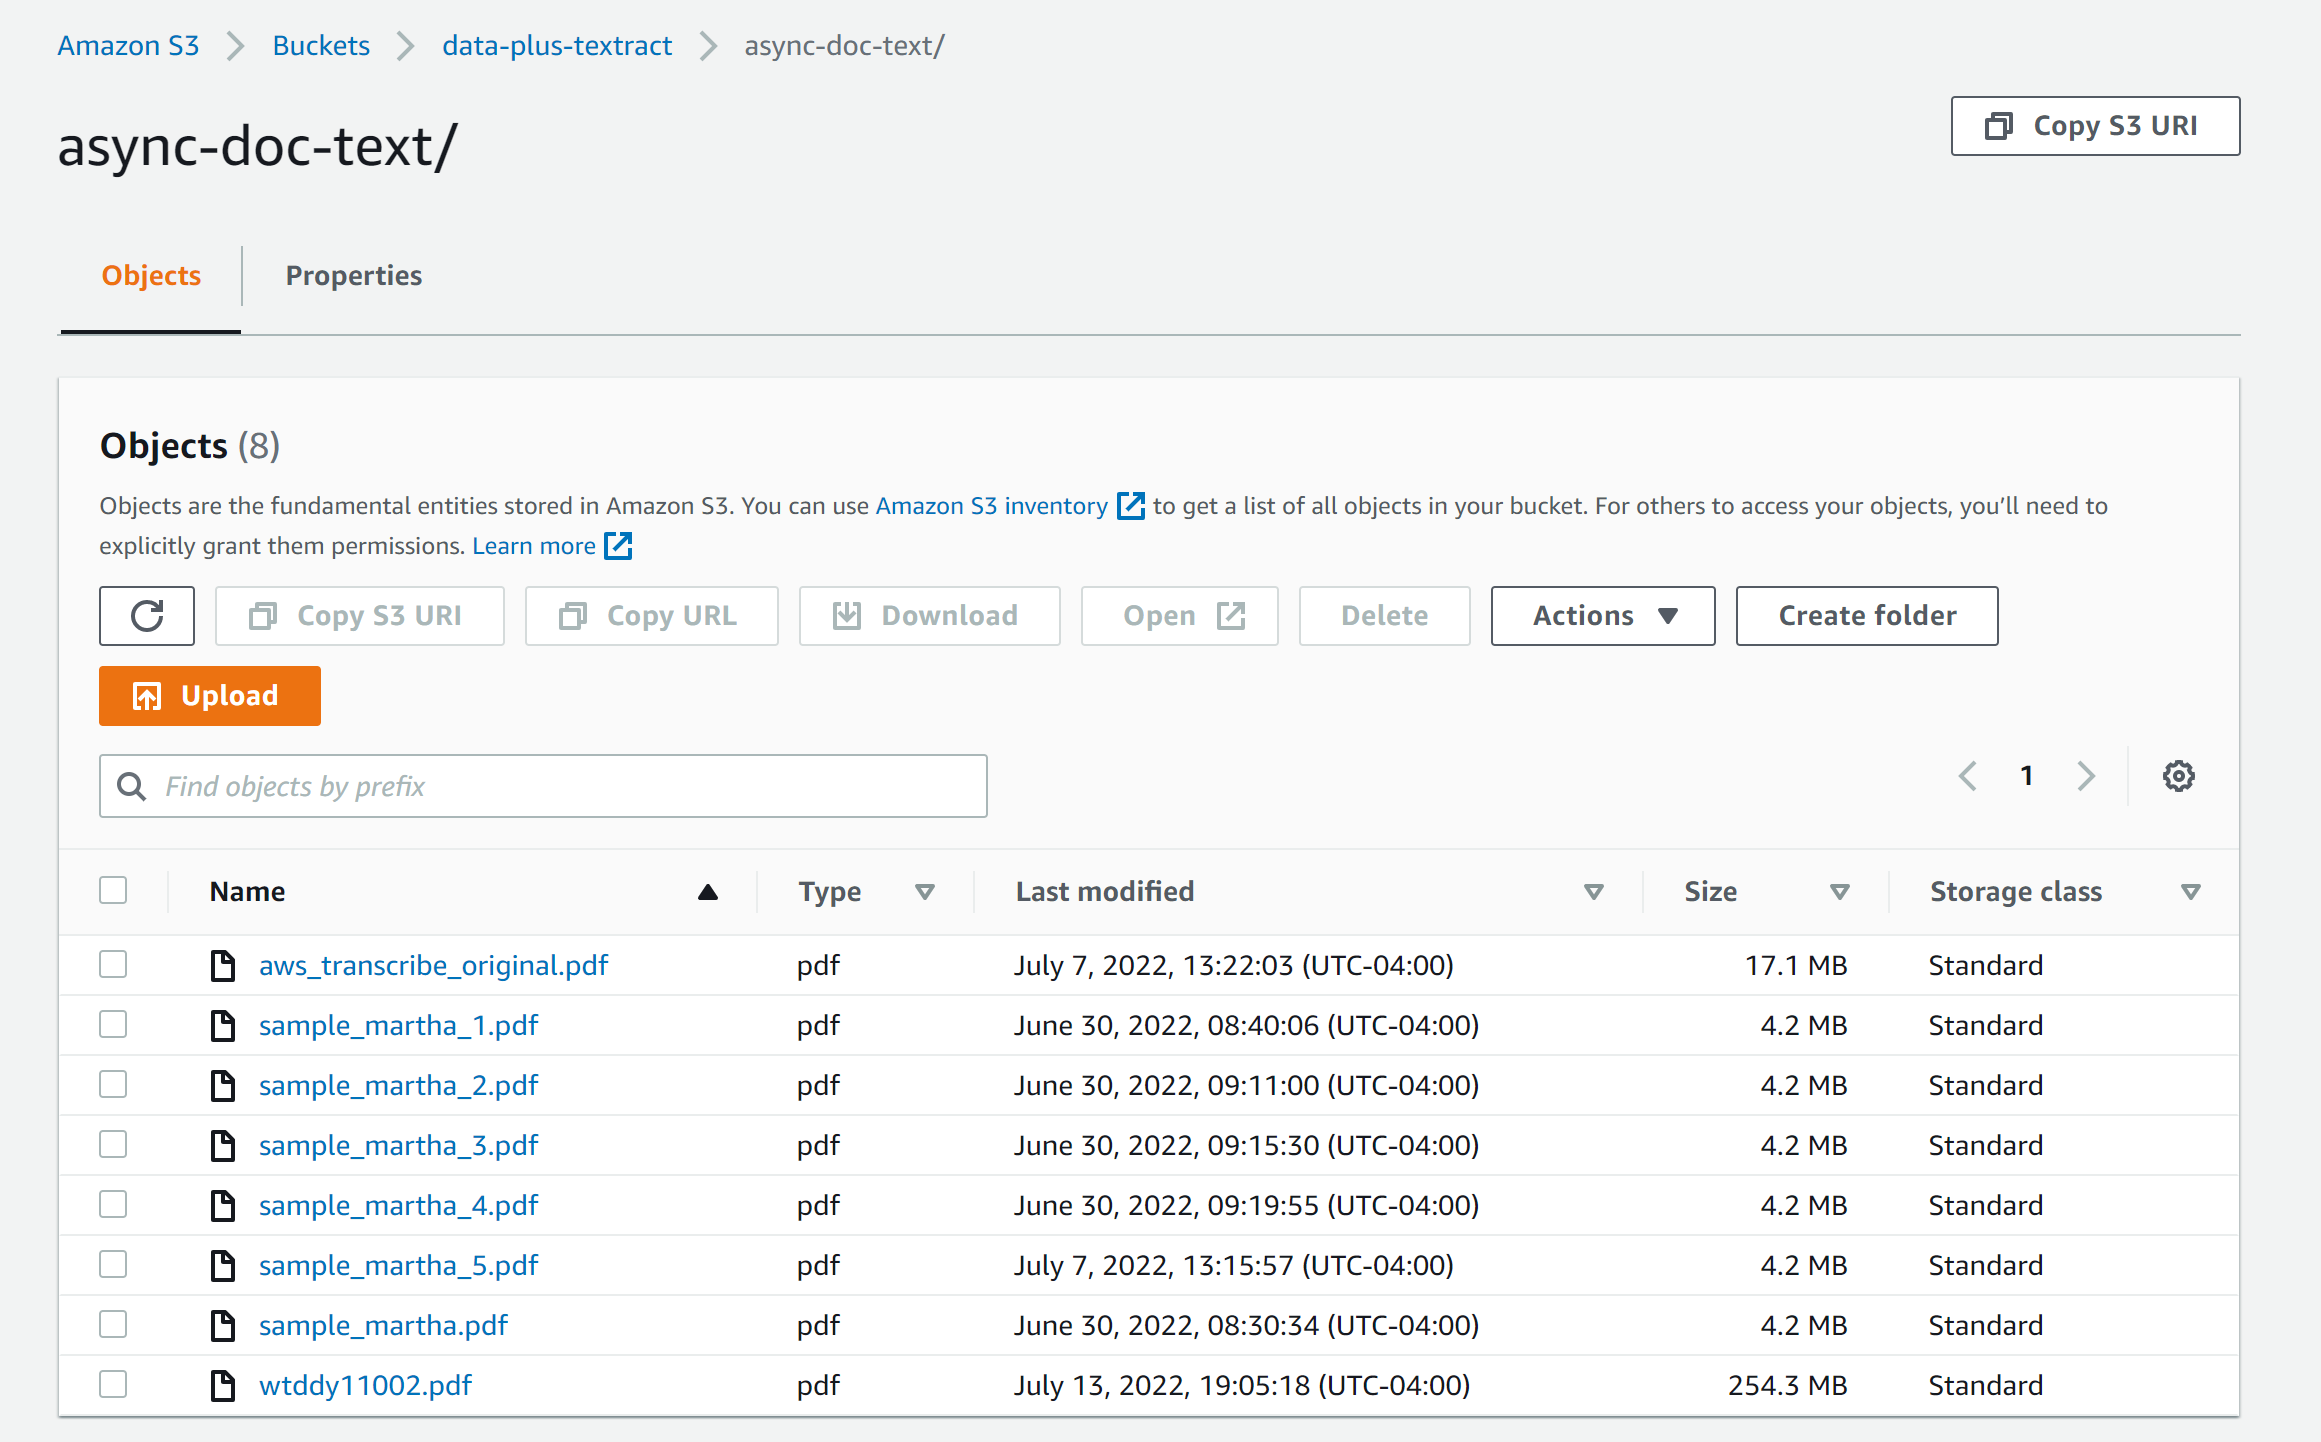This screenshot has width=2321, height=1442.
Task: Toggle the select-all objects checkbox
Action: tap(113, 890)
